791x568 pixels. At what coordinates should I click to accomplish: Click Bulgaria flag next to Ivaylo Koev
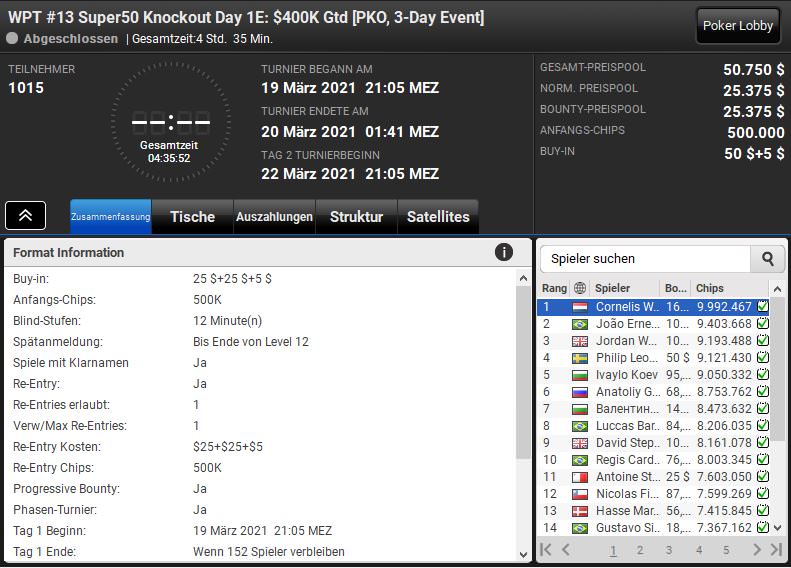point(580,375)
